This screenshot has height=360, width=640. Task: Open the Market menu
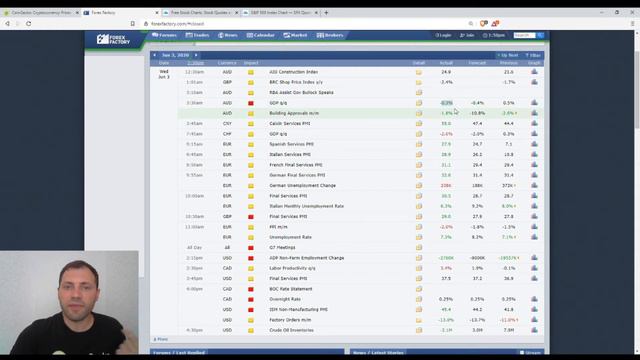(x=296, y=36)
